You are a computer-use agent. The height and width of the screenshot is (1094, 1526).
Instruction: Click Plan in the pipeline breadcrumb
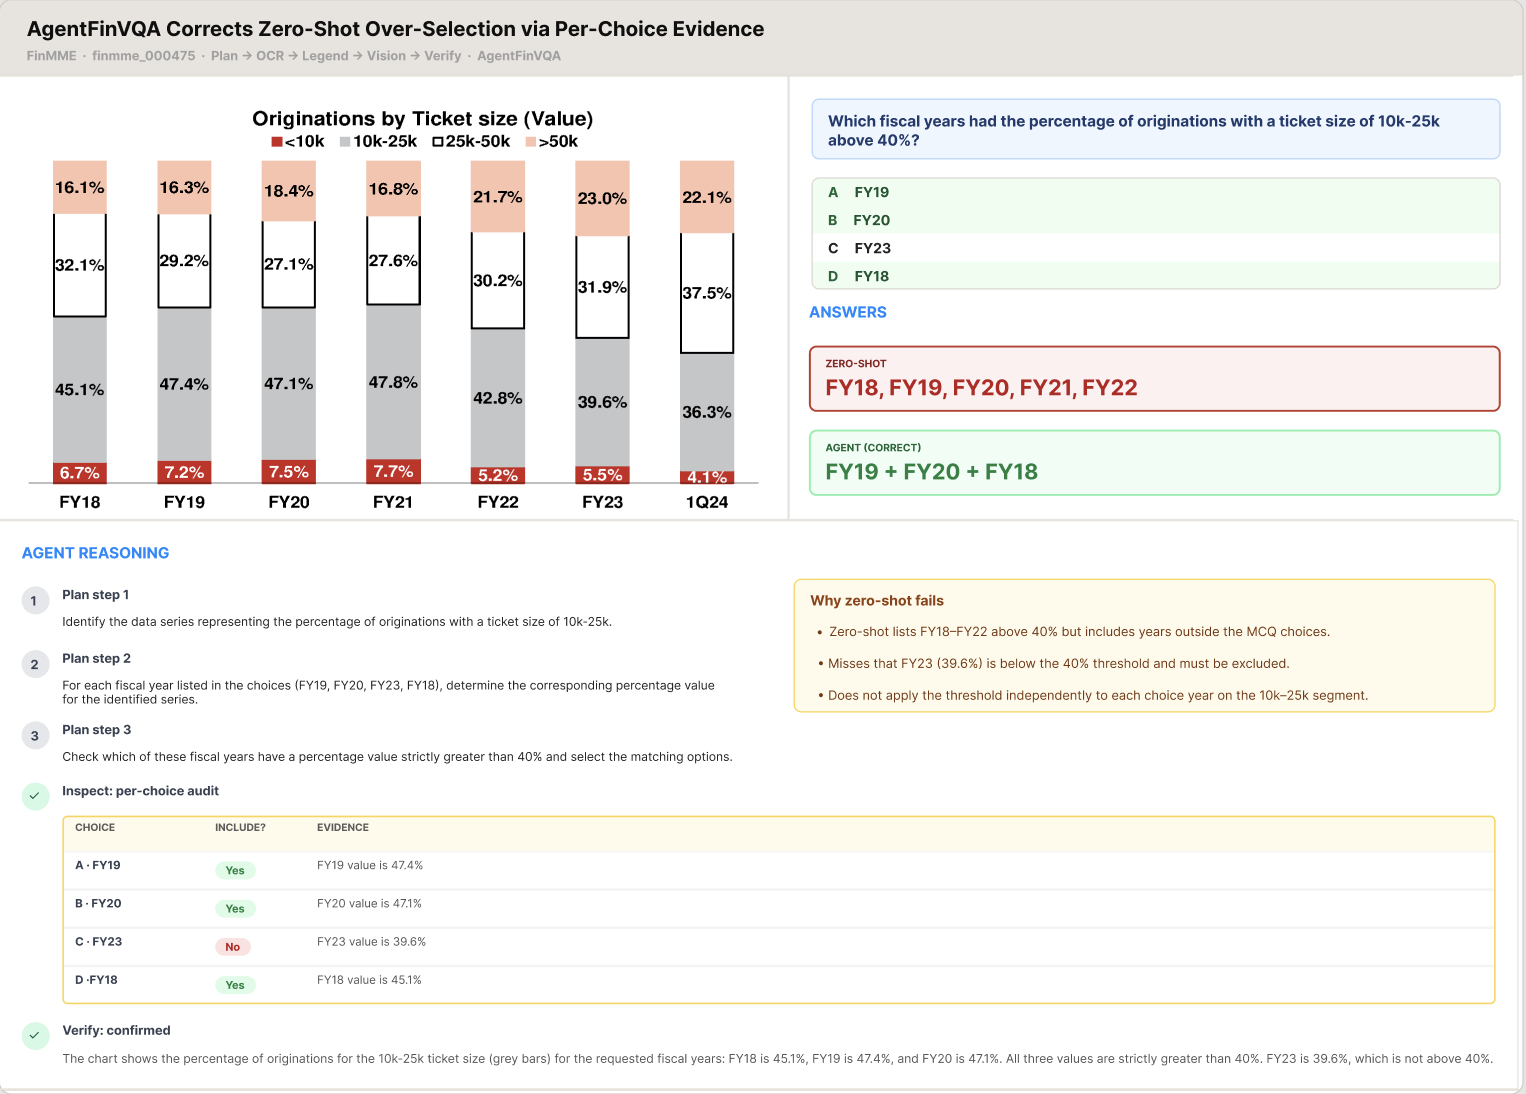tap(224, 56)
